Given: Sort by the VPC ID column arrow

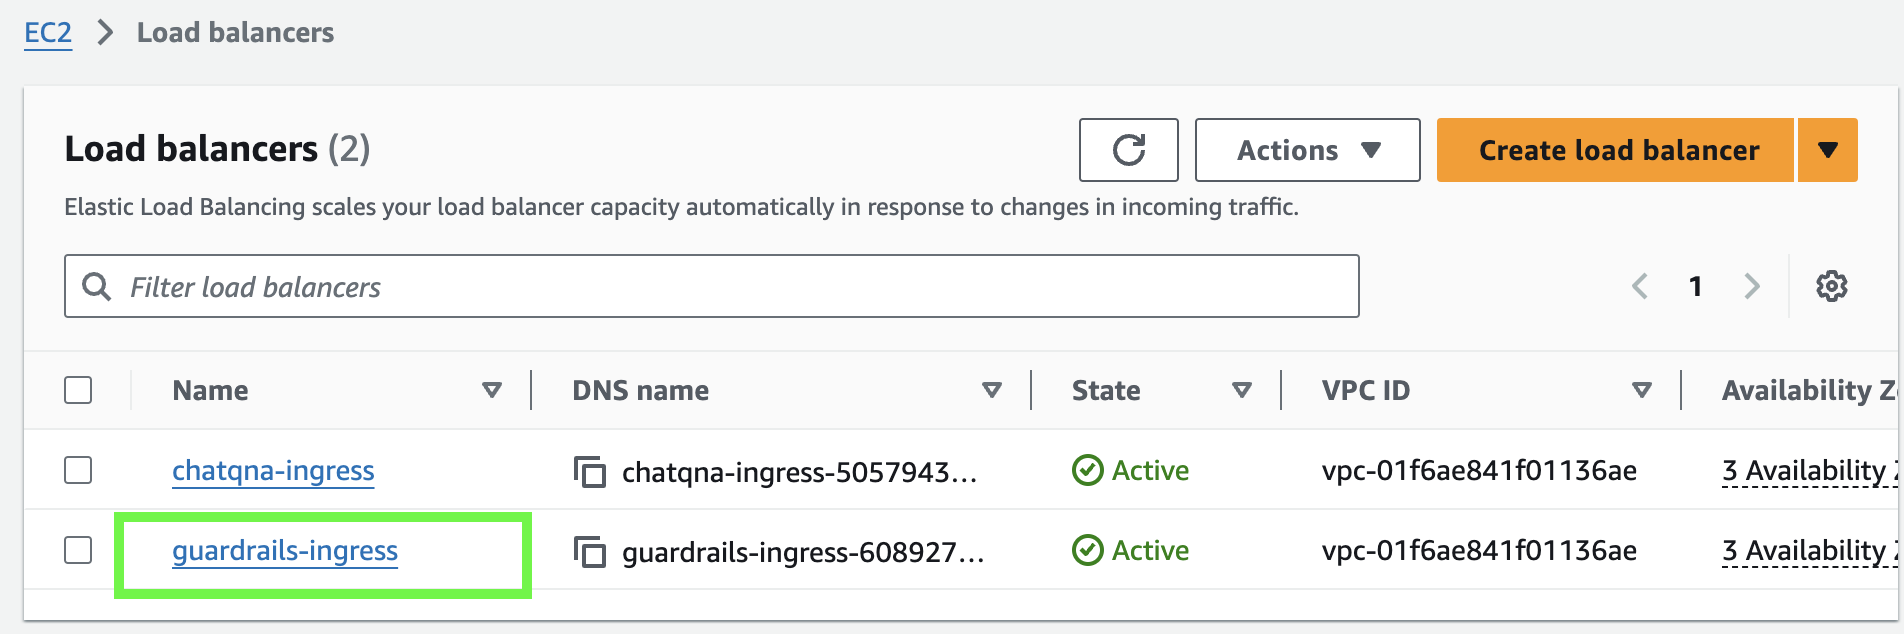Looking at the screenshot, I should click(x=1642, y=390).
